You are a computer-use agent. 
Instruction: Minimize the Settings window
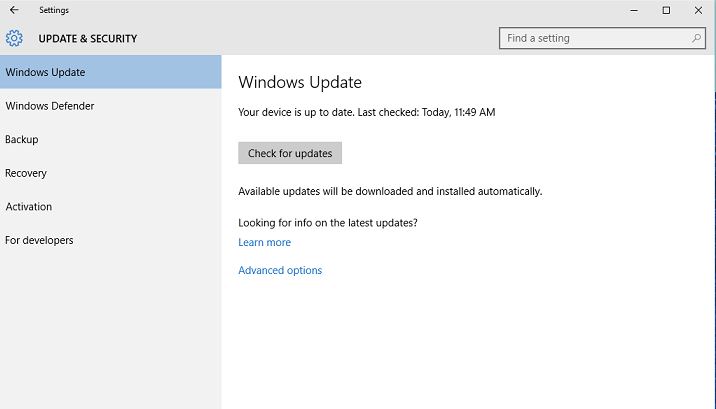(634, 10)
